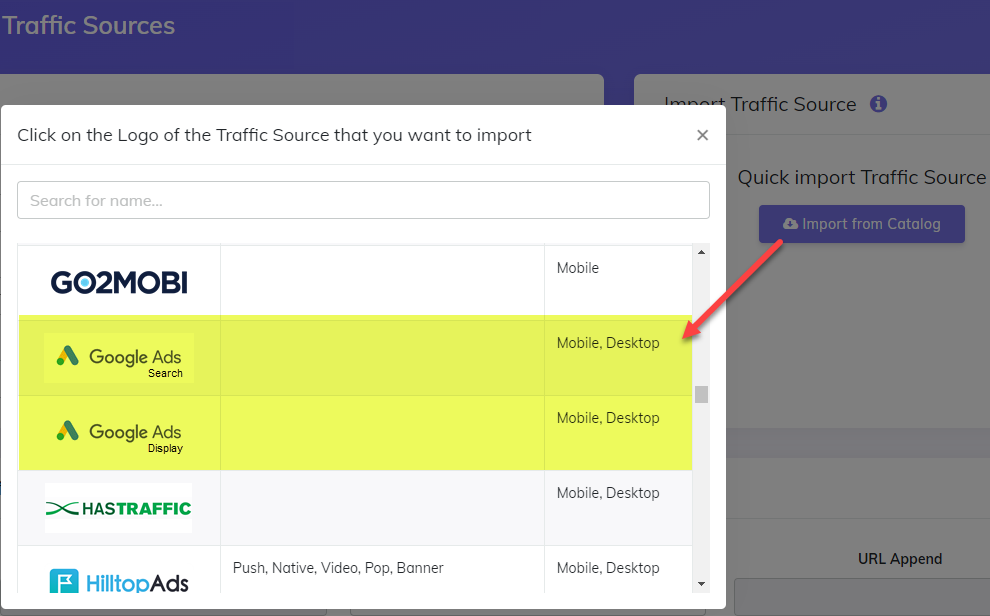This screenshot has width=990, height=616.
Task: Click 'Mobile' in GO2MOBI row
Action: tap(577, 268)
